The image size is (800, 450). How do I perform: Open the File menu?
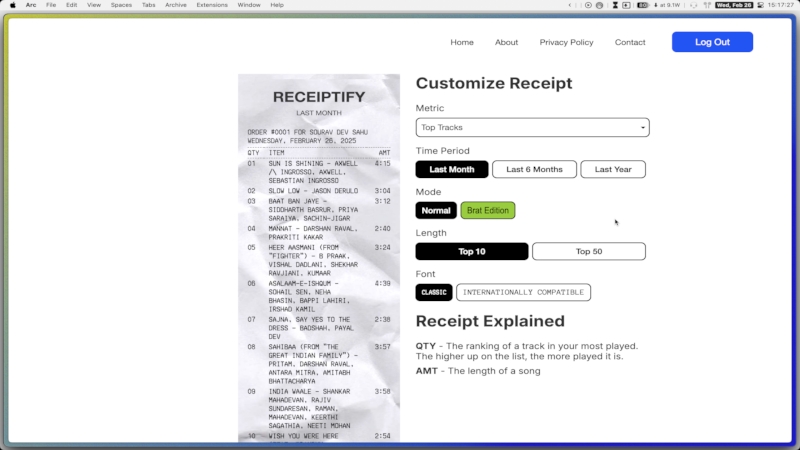pyautogui.click(x=51, y=5)
